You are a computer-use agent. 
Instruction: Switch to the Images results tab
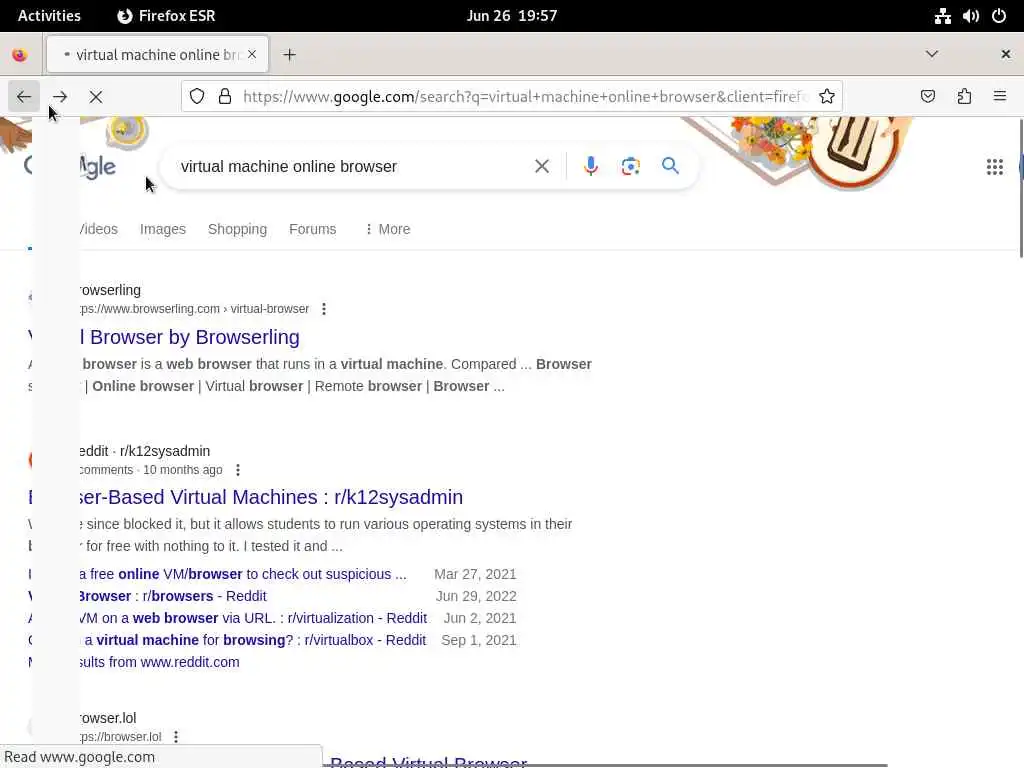(x=163, y=229)
